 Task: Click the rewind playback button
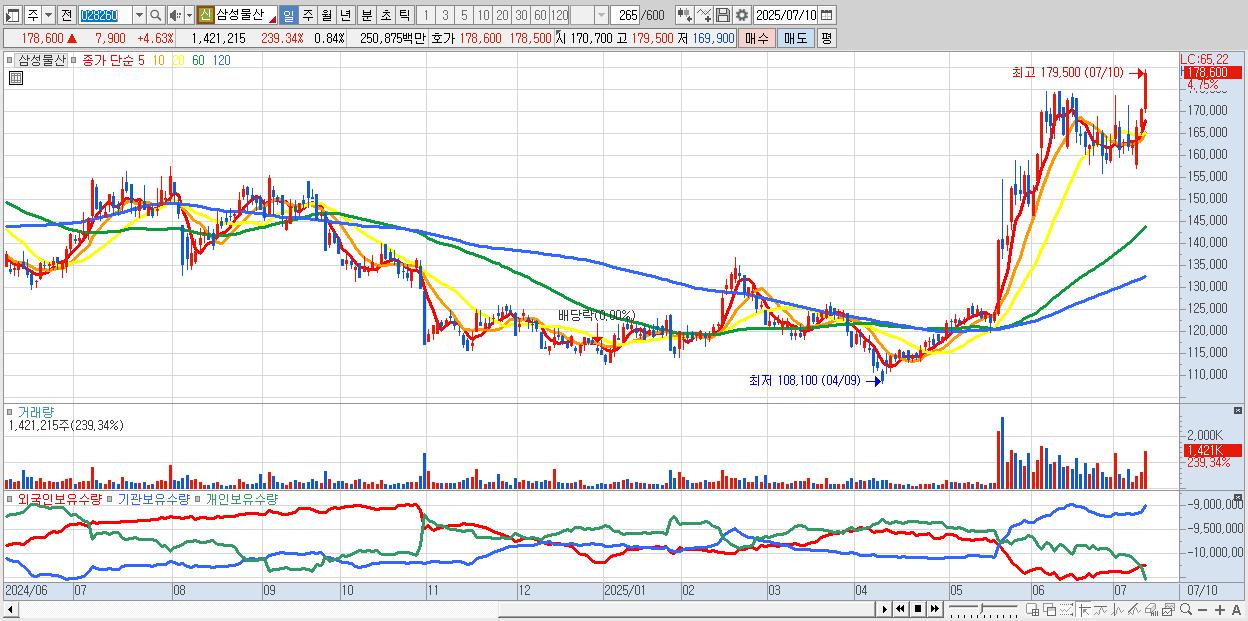coord(900,609)
